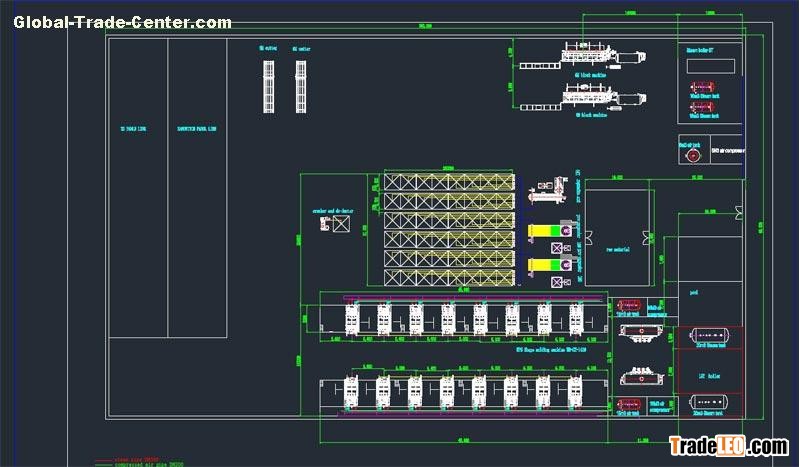Click the crusher and de-duster symbol
This screenshot has width=799, height=467.
[341, 226]
